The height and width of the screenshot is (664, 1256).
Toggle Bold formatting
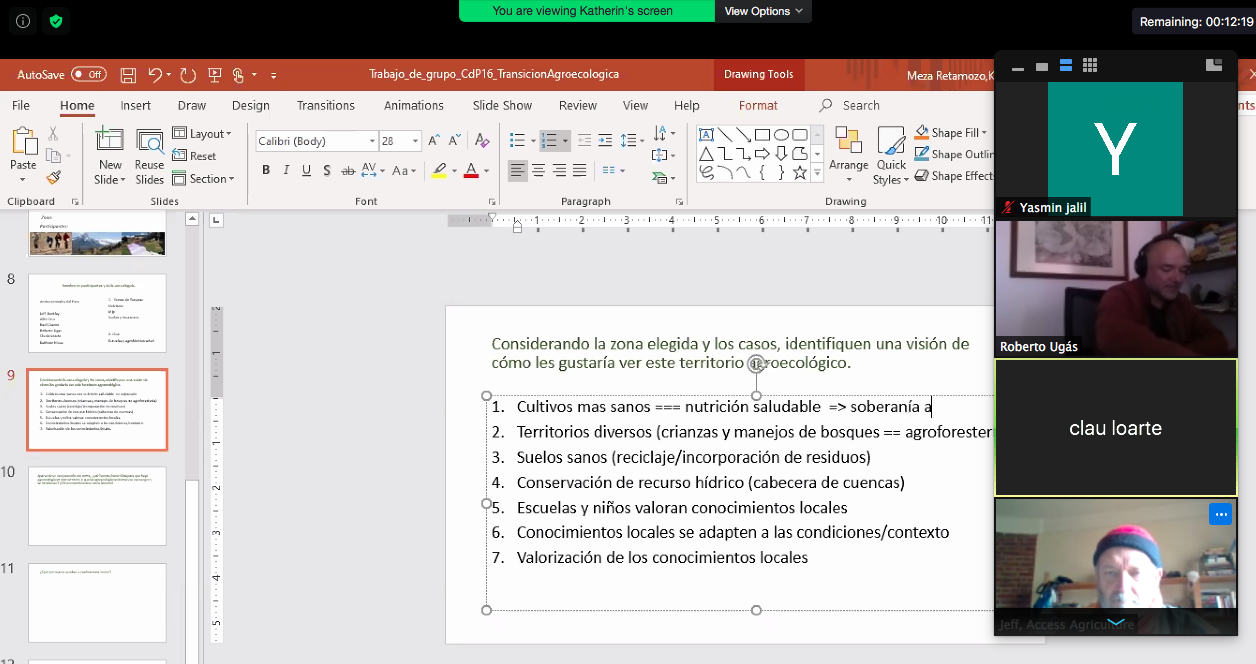click(266, 171)
